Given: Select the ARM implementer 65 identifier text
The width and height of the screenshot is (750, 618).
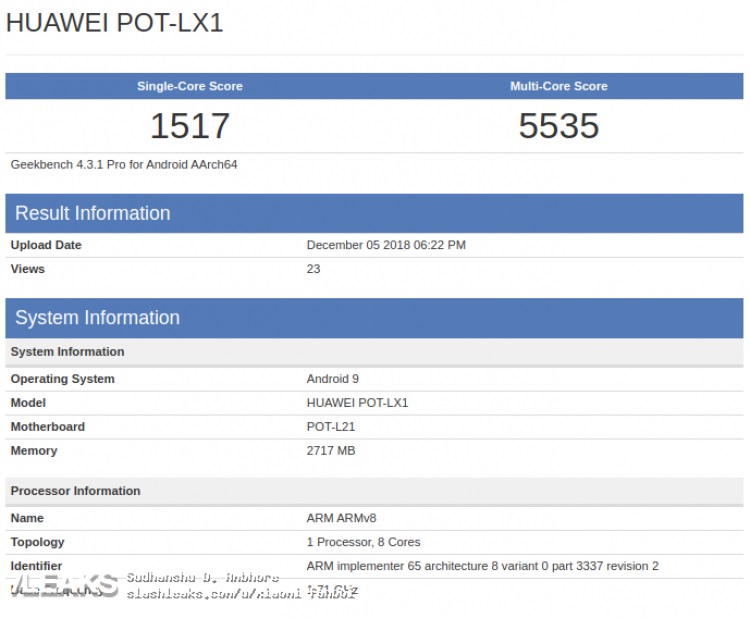Looking at the screenshot, I should point(482,566).
